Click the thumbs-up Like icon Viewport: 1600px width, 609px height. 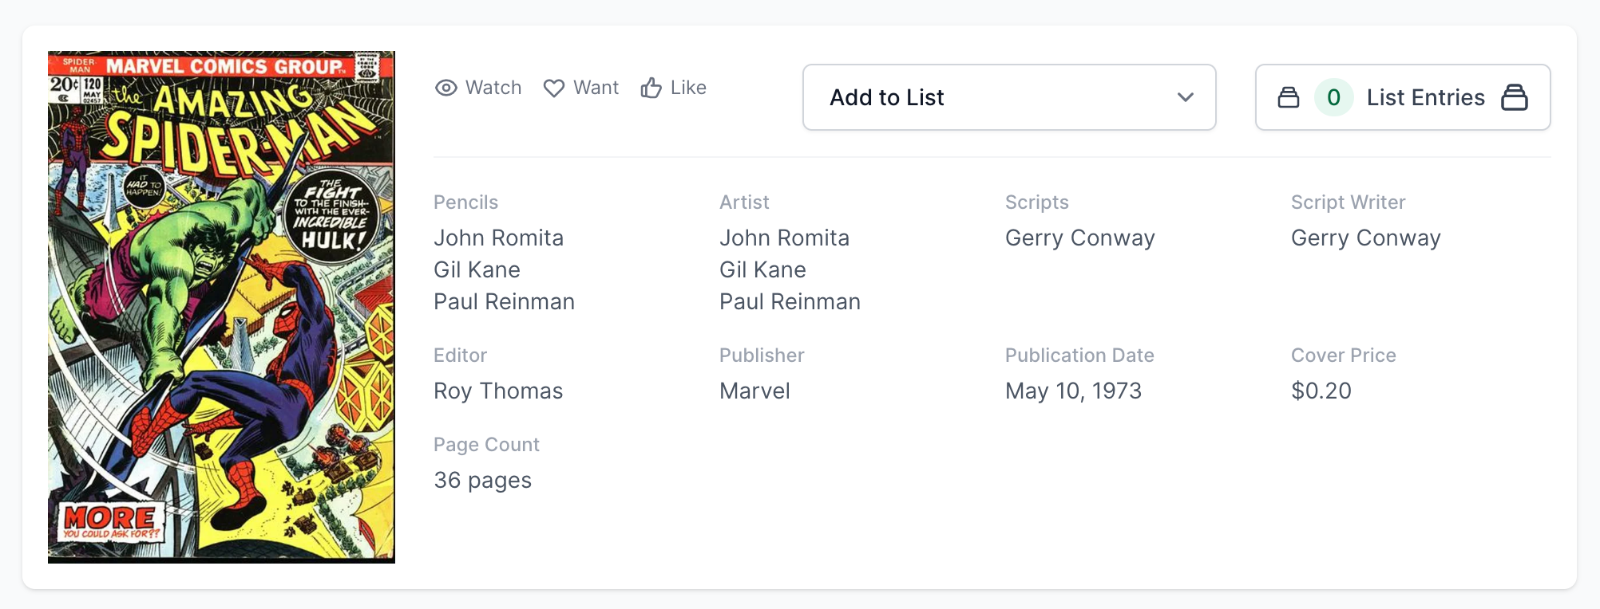point(651,88)
